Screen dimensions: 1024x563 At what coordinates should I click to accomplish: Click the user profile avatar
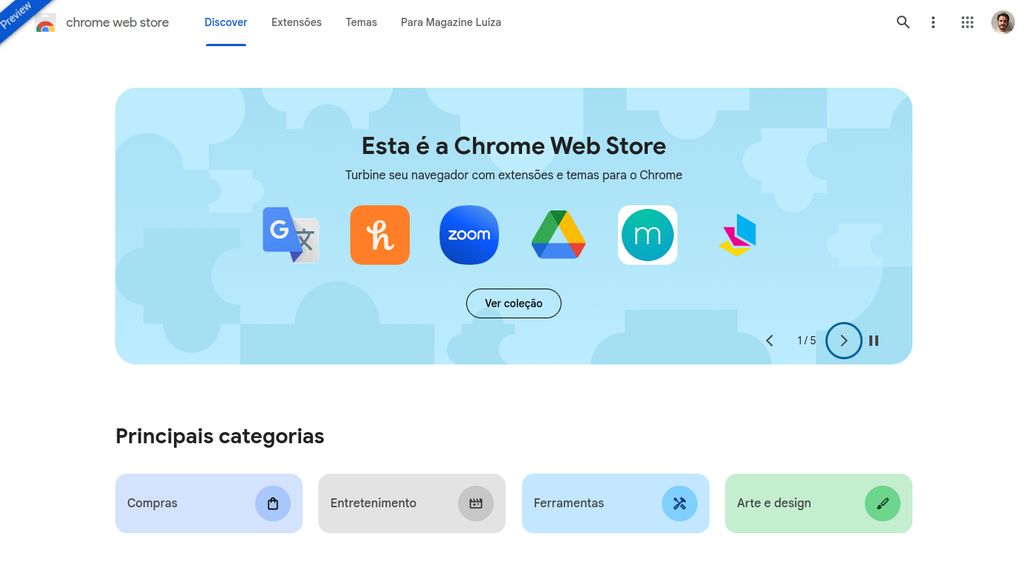tap(1003, 22)
